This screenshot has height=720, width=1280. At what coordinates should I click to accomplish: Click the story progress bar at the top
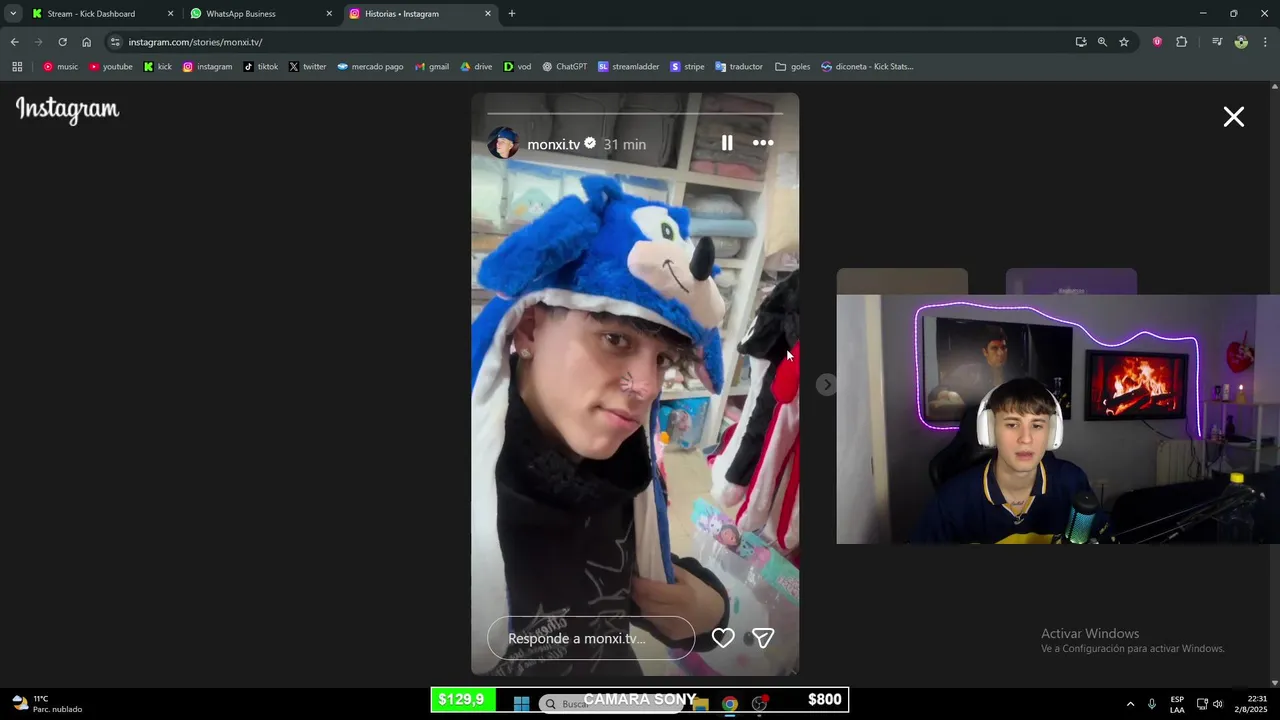click(x=635, y=113)
